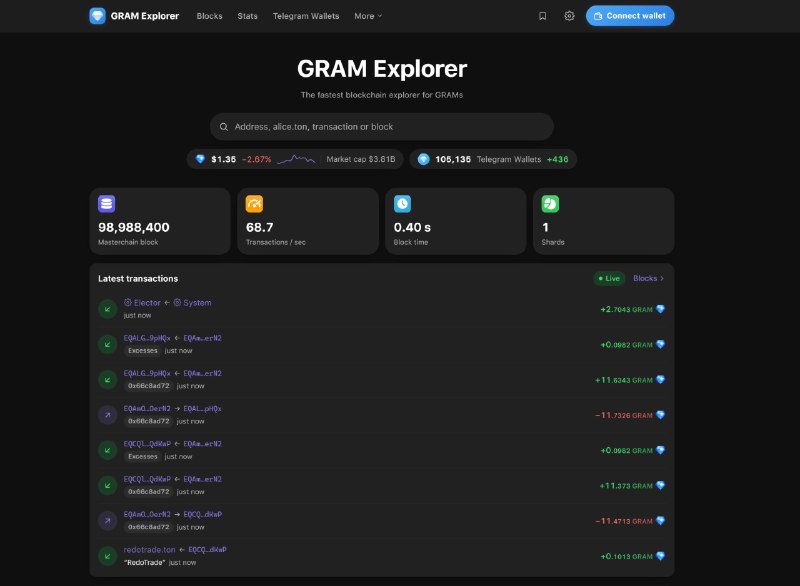Click the Shards count card
This screenshot has width=800, height=586.
(x=604, y=221)
